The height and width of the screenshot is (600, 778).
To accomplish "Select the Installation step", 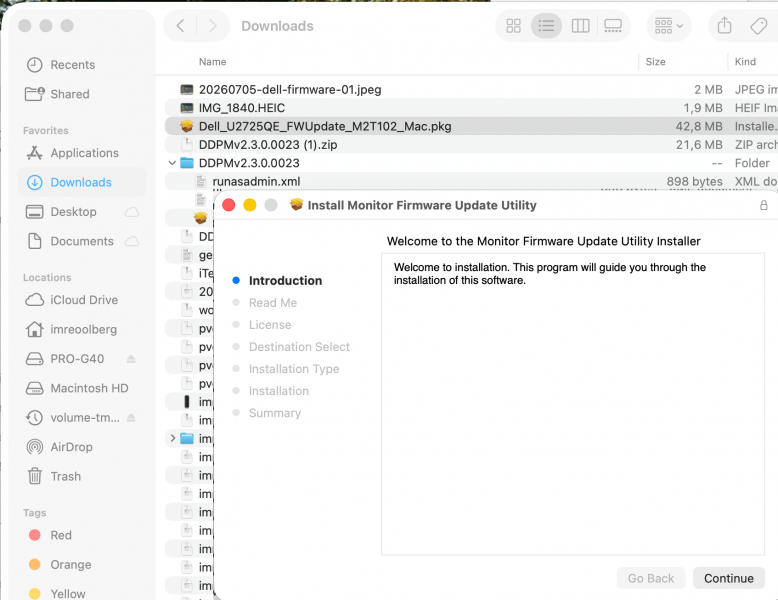I will [278, 391].
